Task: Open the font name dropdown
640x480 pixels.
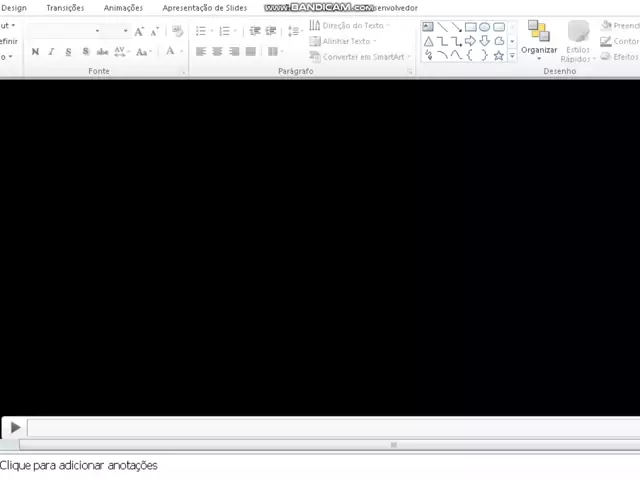Action: [97, 31]
